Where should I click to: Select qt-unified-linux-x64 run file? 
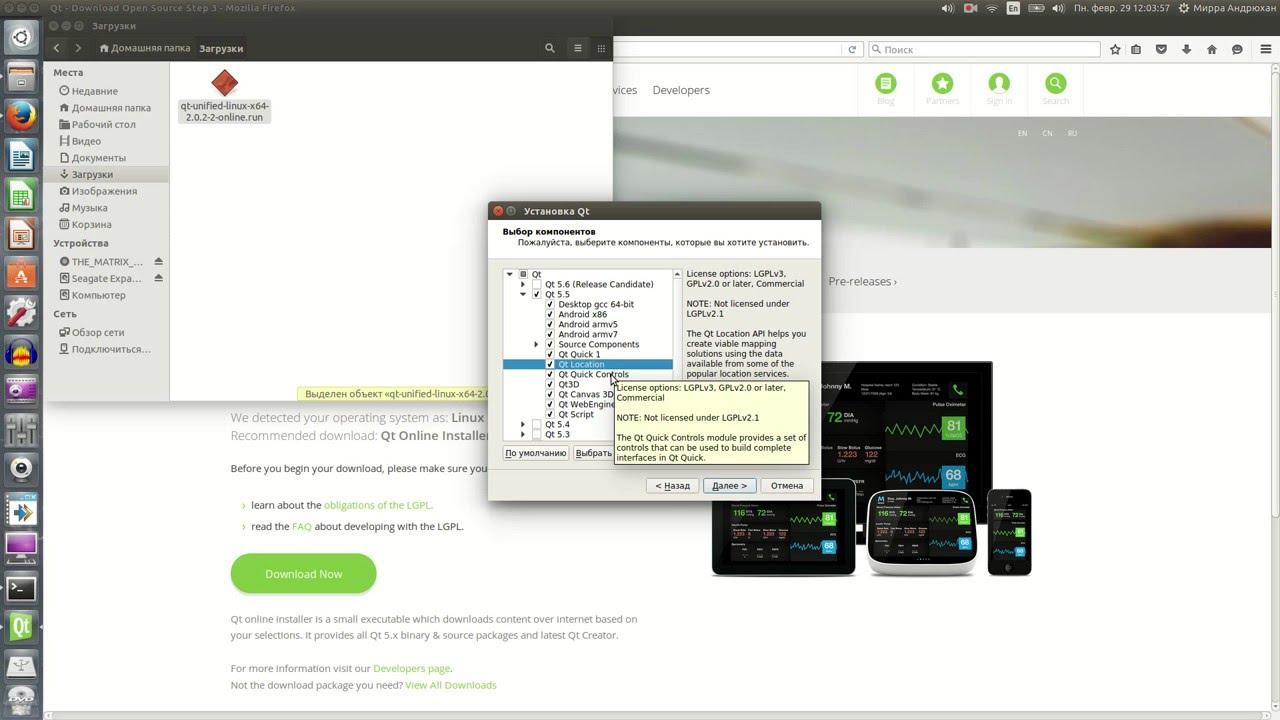point(224,95)
